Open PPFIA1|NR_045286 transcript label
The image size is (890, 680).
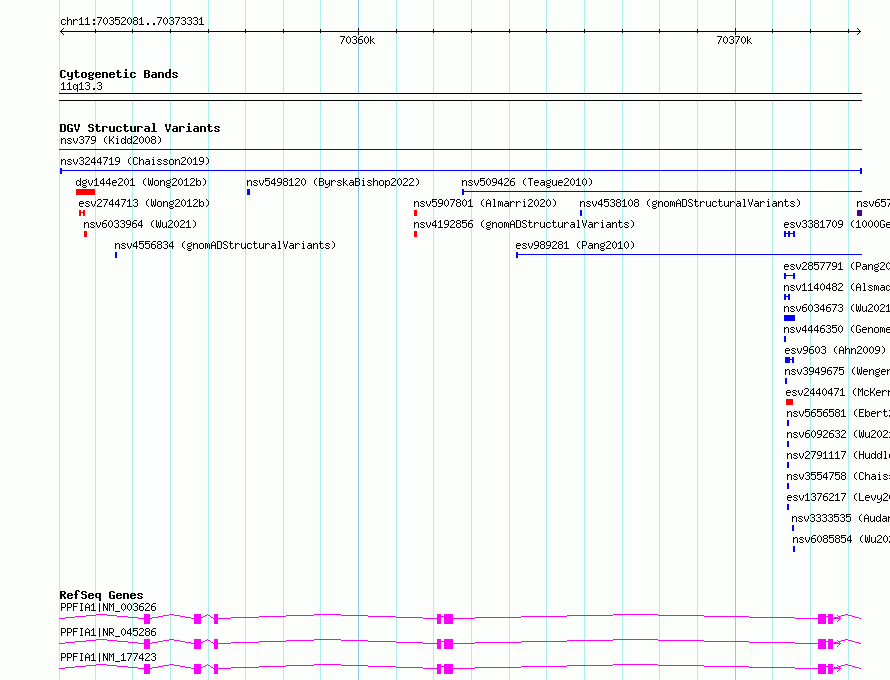click(108, 632)
